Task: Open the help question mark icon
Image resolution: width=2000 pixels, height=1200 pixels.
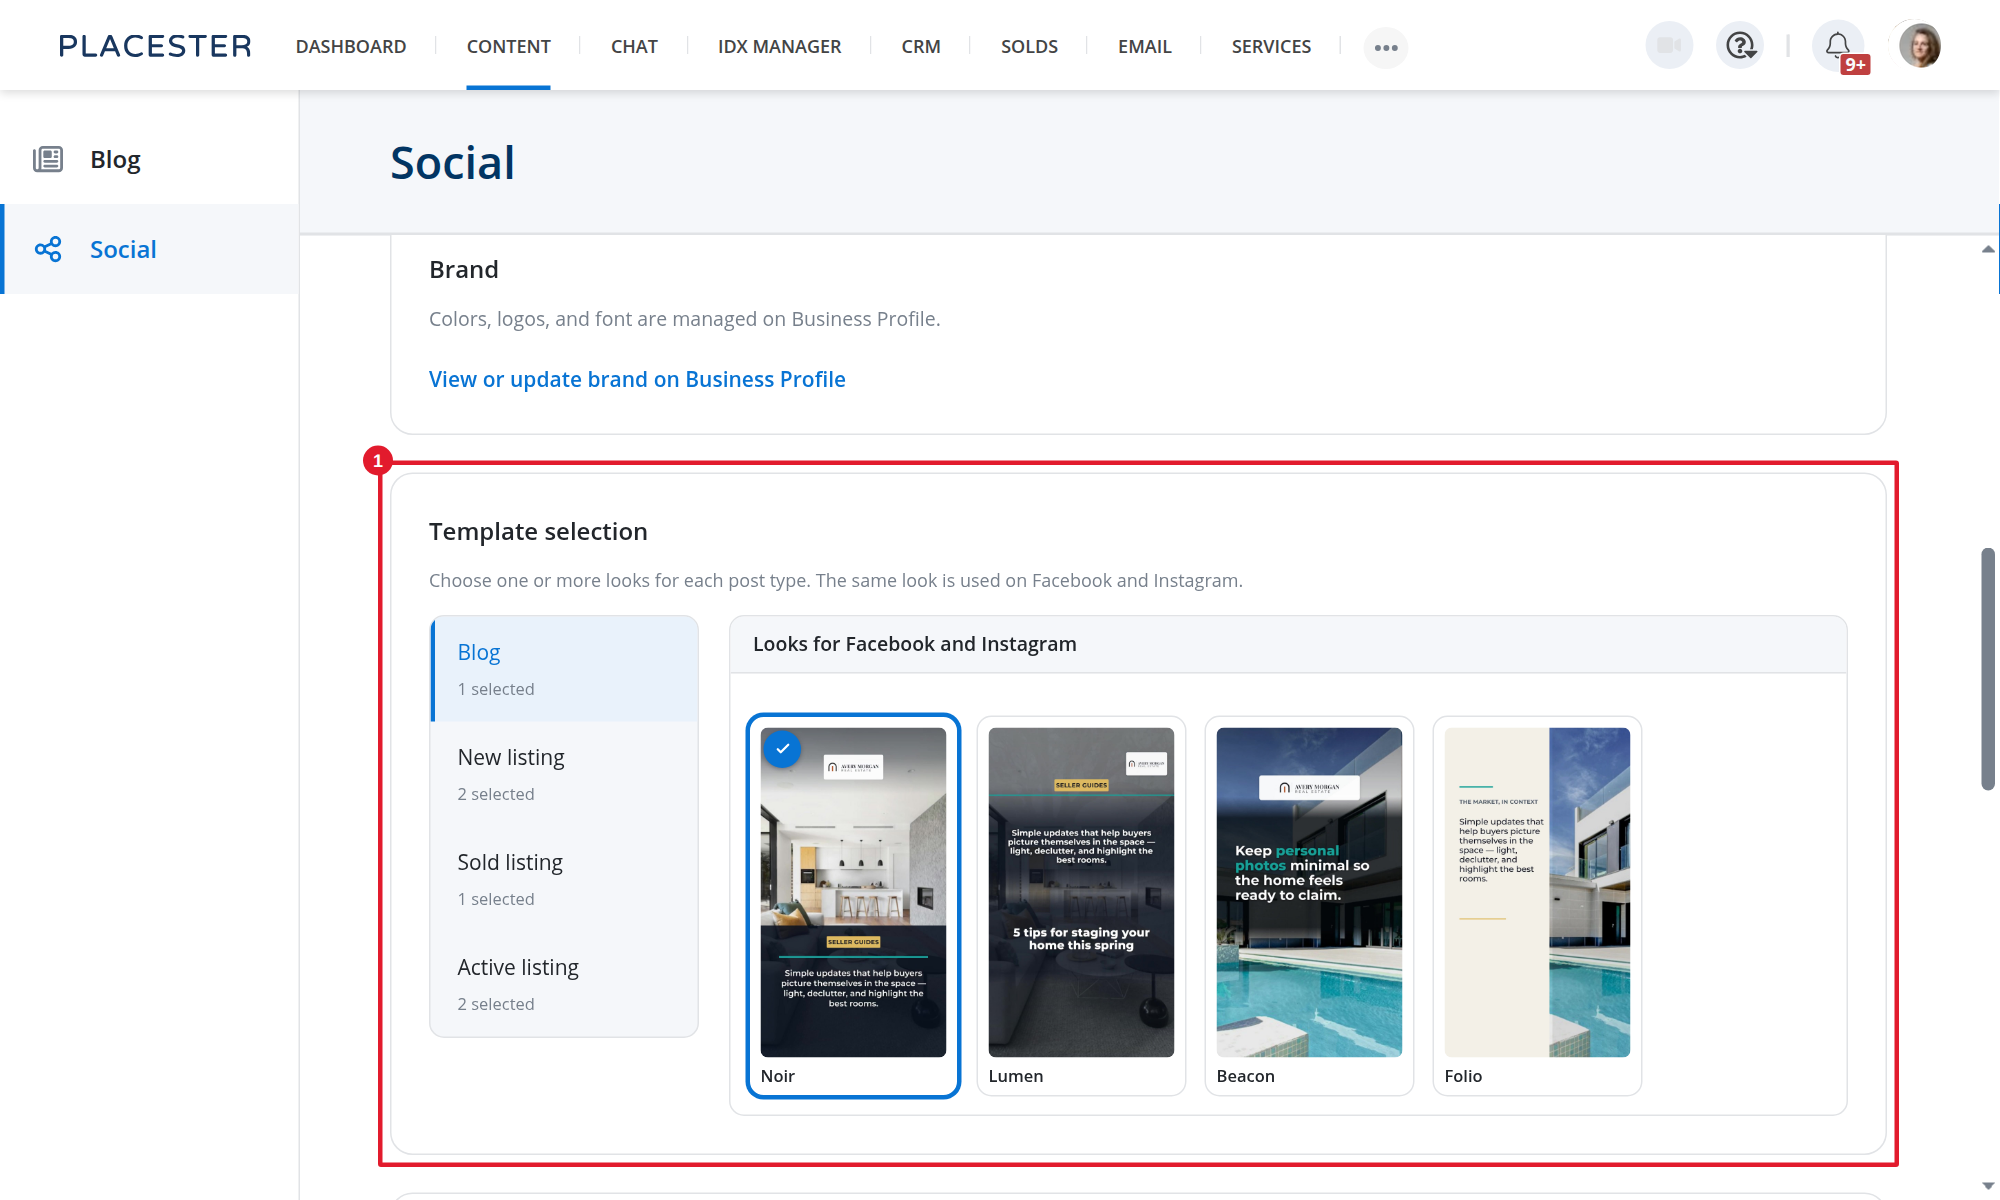Action: tap(1741, 46)
